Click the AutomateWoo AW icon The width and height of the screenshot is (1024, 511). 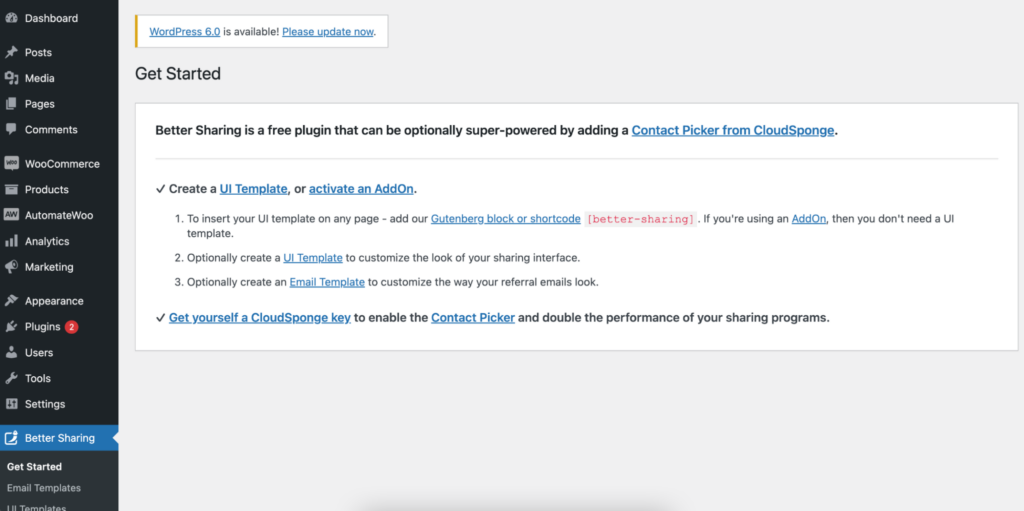[11, 215]
